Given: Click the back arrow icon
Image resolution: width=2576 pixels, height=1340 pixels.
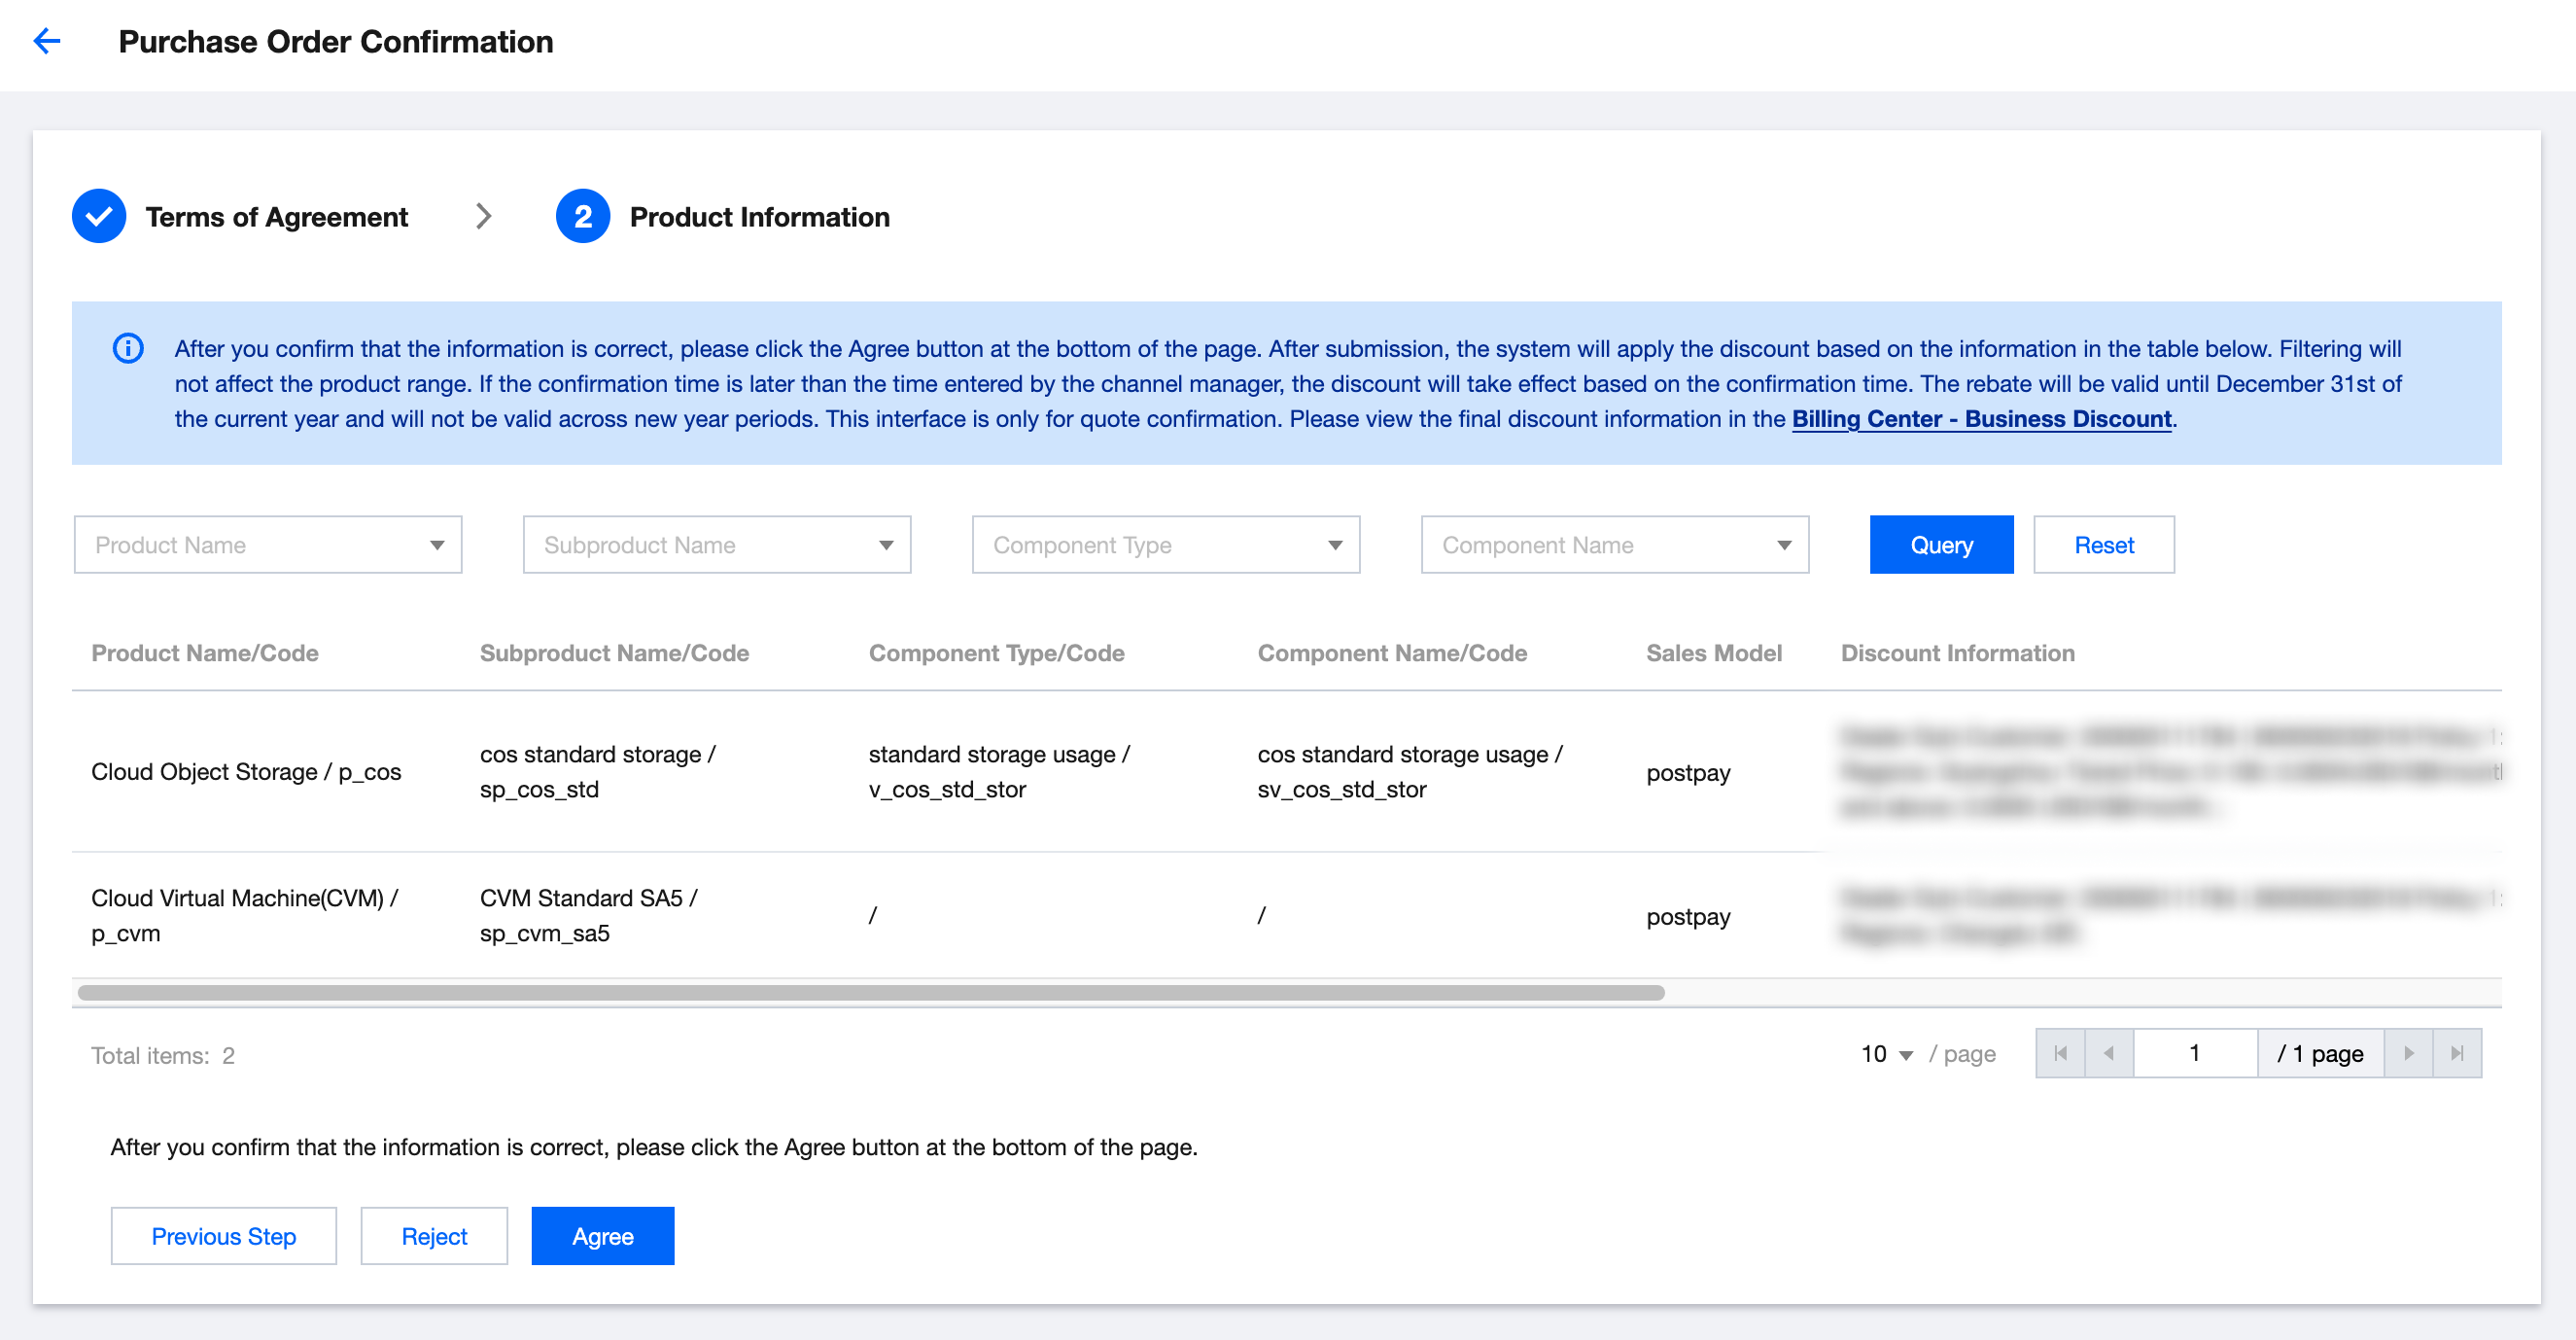Looking at the screenshot, I should click(47, 41).
